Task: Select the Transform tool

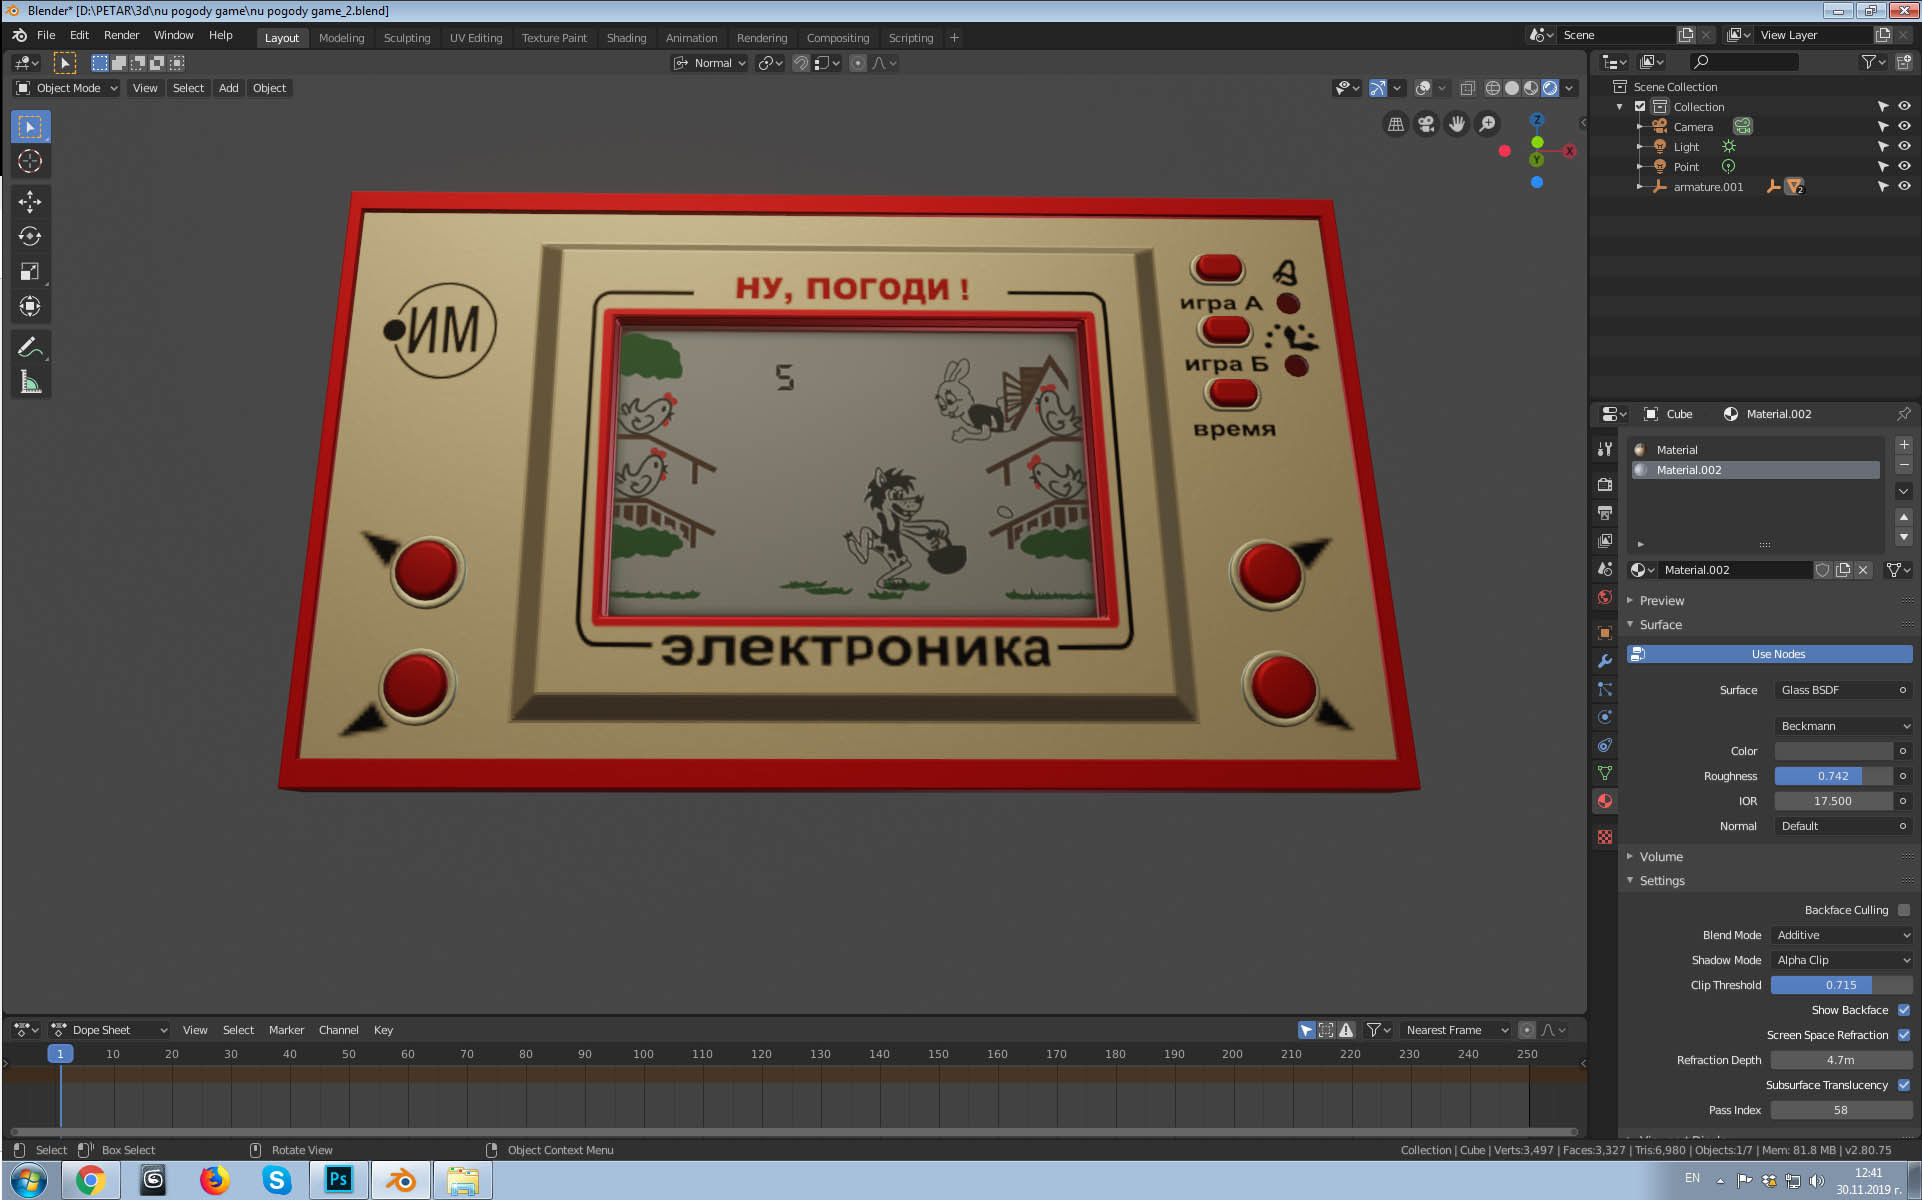Action: pos(30,306)
